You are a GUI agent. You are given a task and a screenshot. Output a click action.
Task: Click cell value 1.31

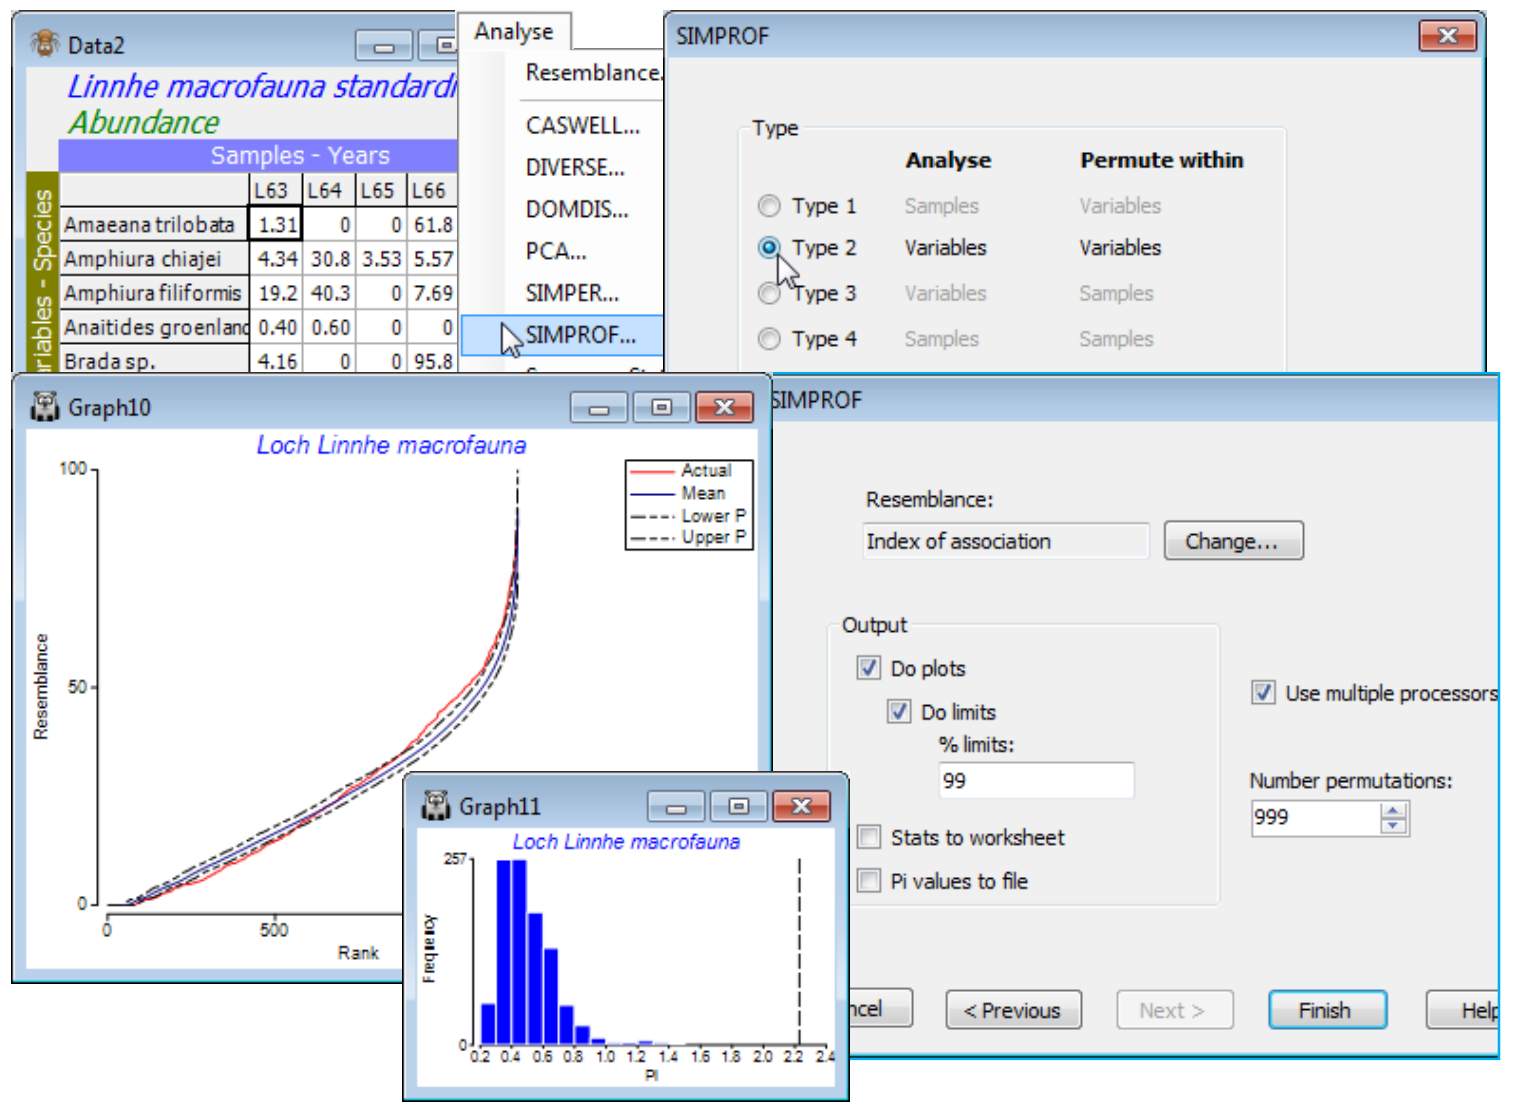tap(275, 225)
